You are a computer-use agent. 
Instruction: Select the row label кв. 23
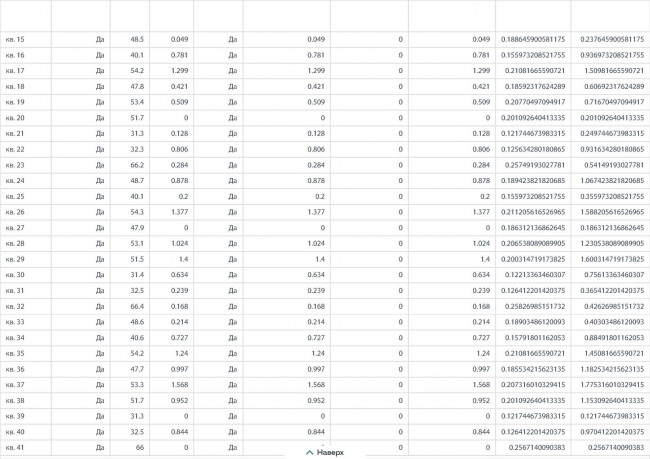click(15, 165)
